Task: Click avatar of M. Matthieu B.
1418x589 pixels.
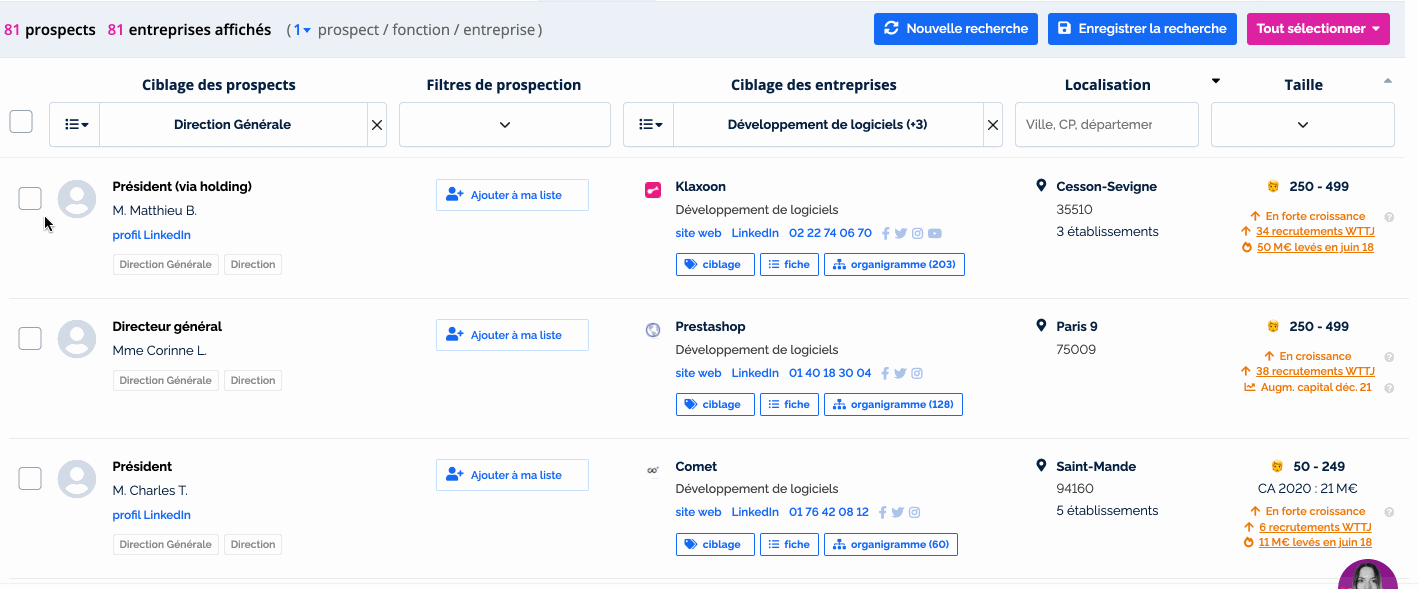Action: pos(77,199)
